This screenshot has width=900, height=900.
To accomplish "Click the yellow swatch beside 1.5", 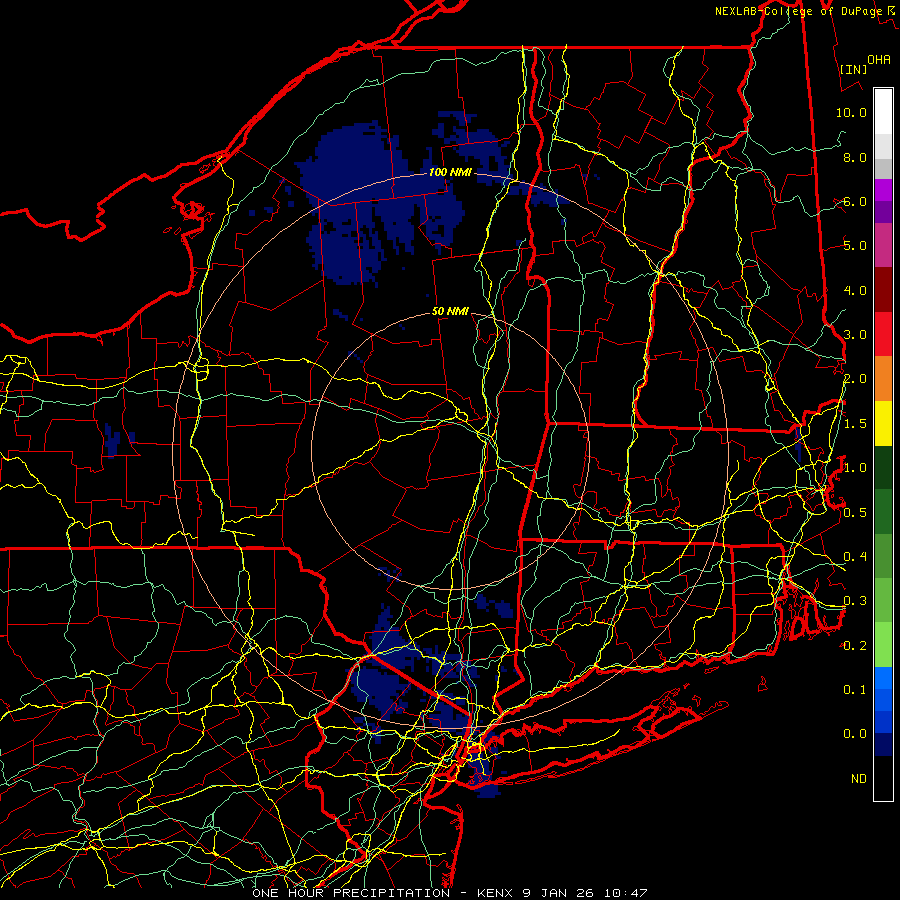I will coord(883,423).
